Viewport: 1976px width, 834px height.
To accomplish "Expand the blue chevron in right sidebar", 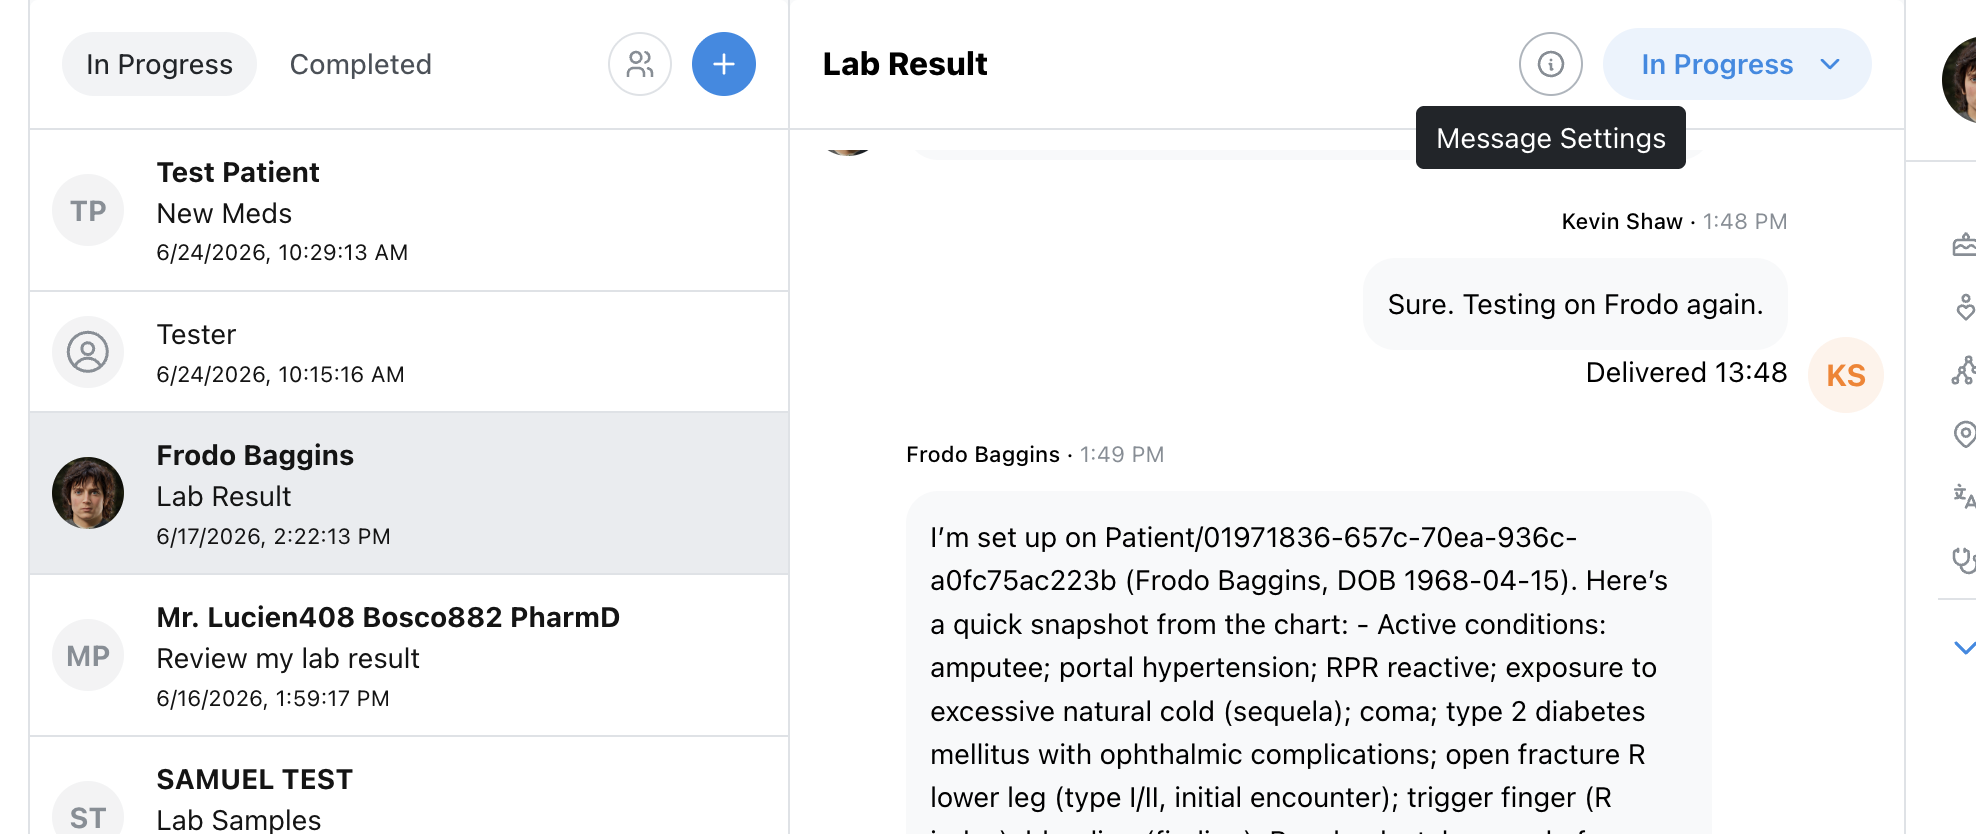I will (1964, 648).
